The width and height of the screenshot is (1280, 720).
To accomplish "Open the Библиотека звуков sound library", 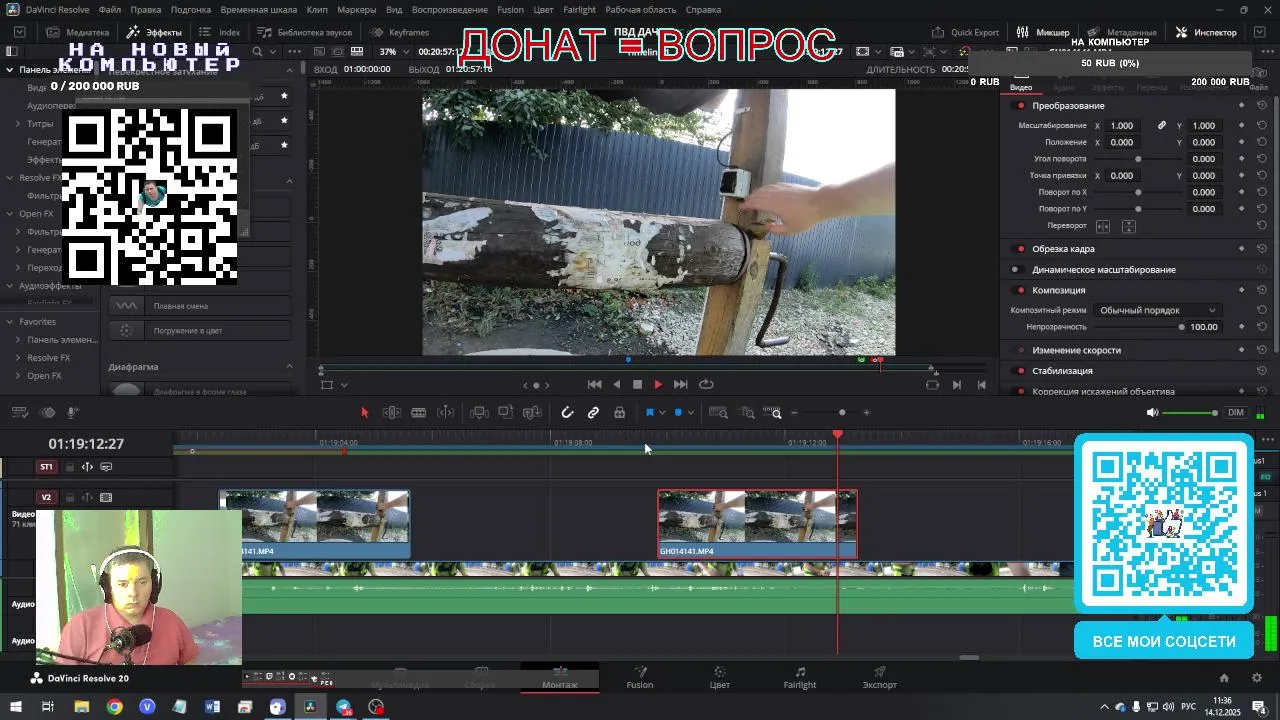I will pyautogui.click(x=305, y=32).
